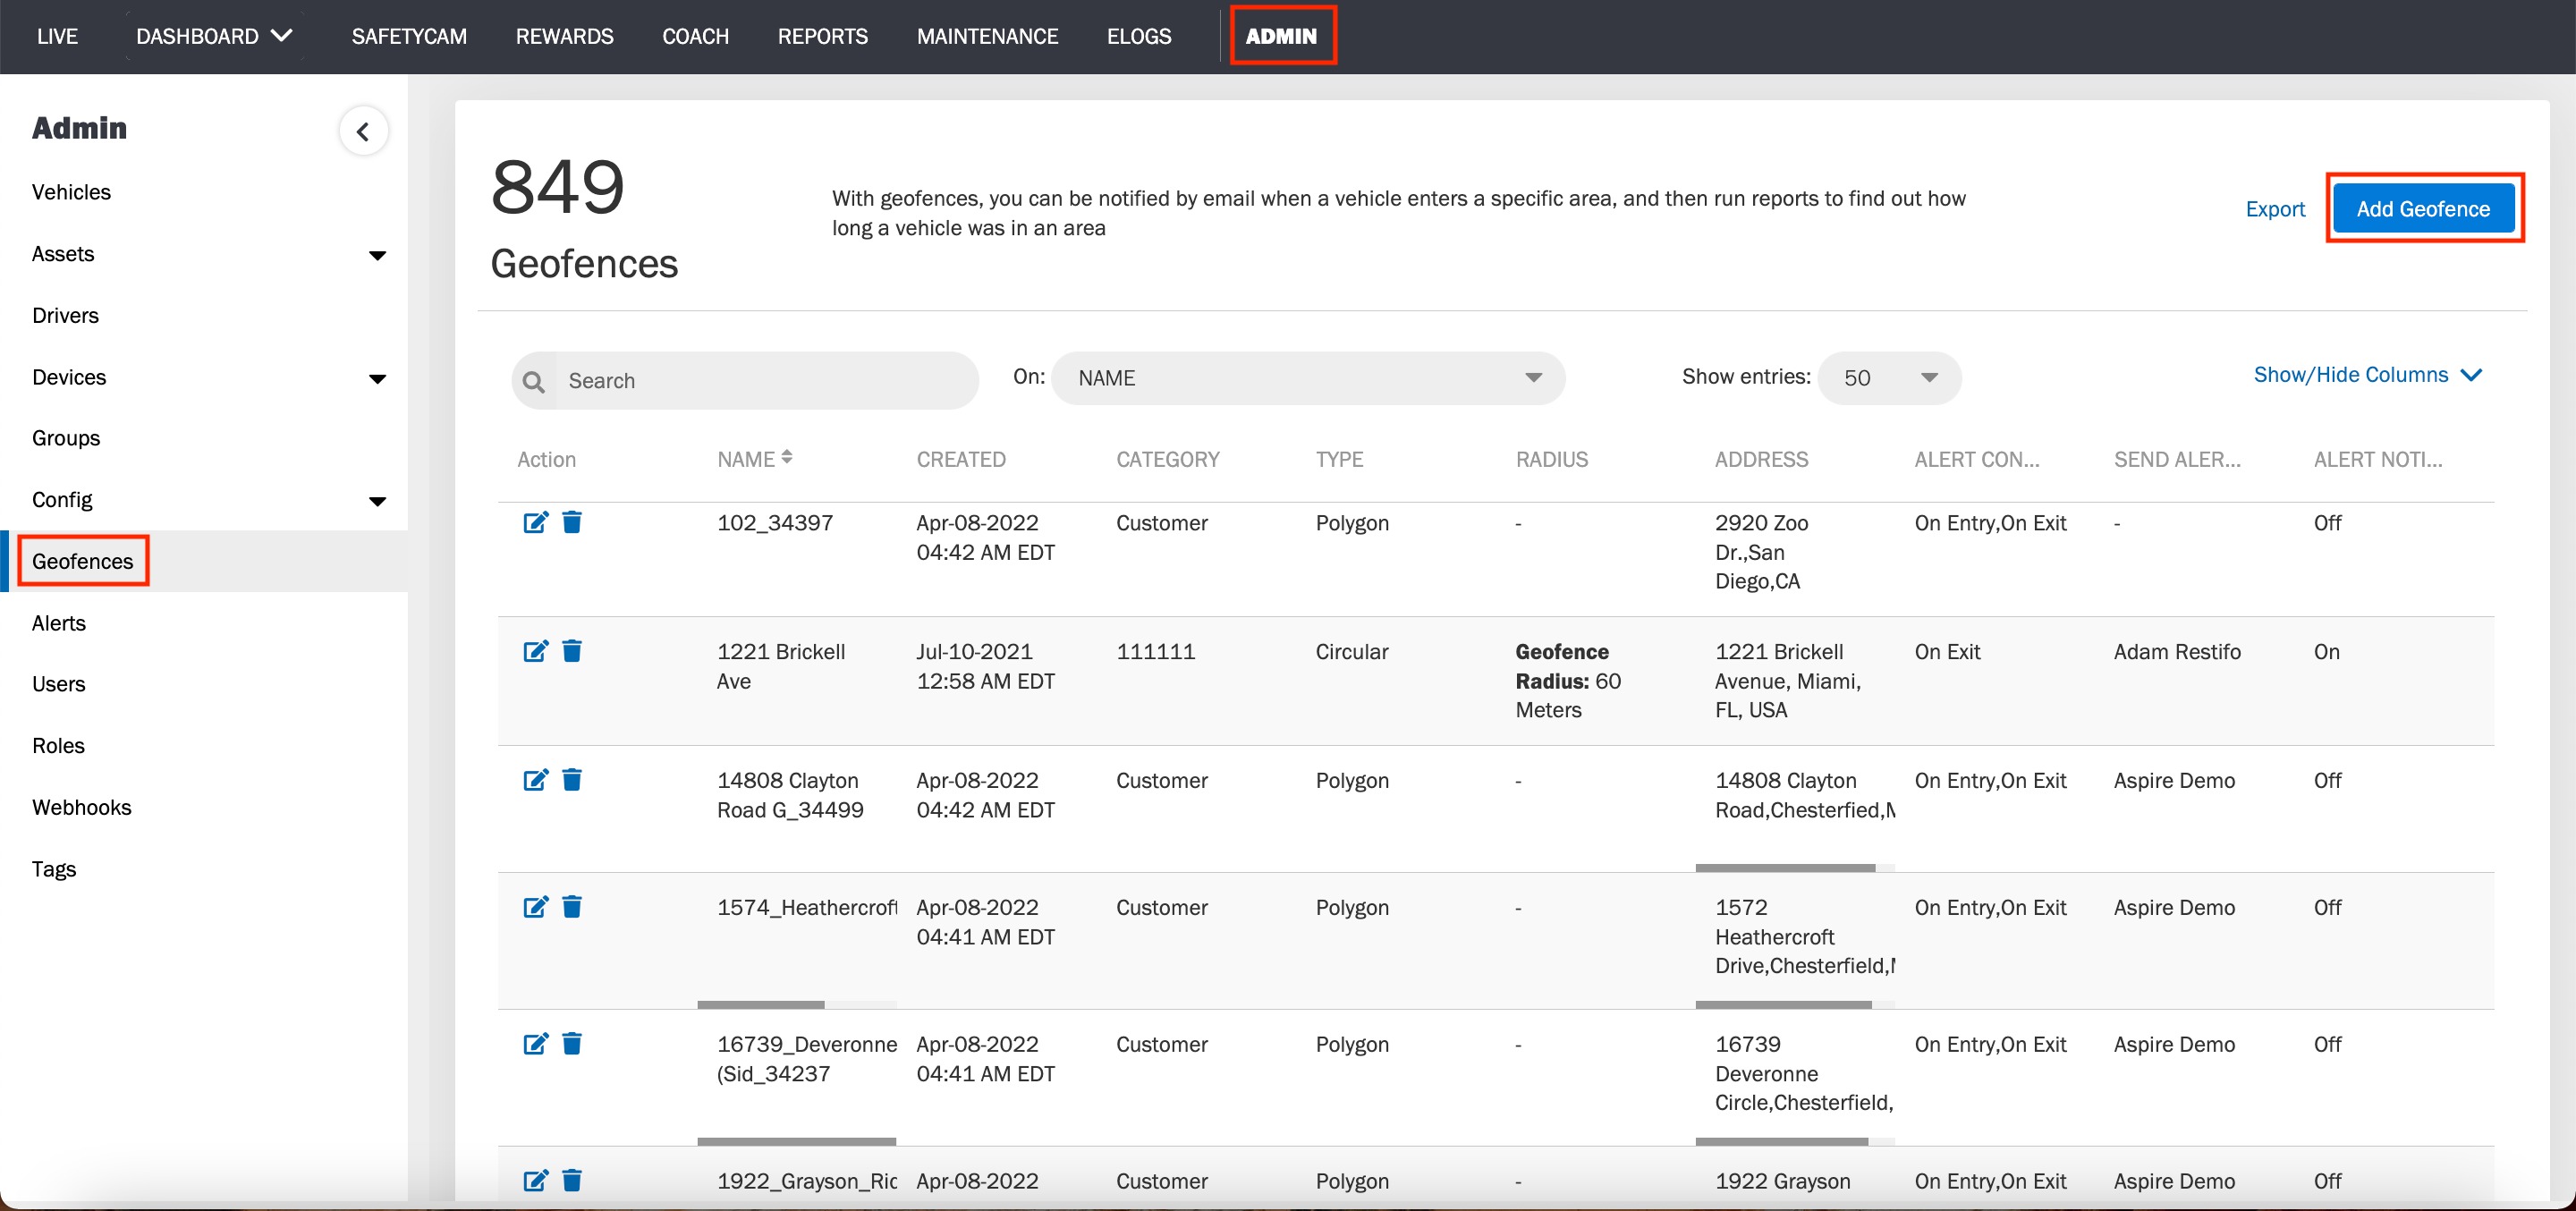Open Vehicles in Admin sidebar
Screen dimensions: 2576x1211
coord(71,192)
